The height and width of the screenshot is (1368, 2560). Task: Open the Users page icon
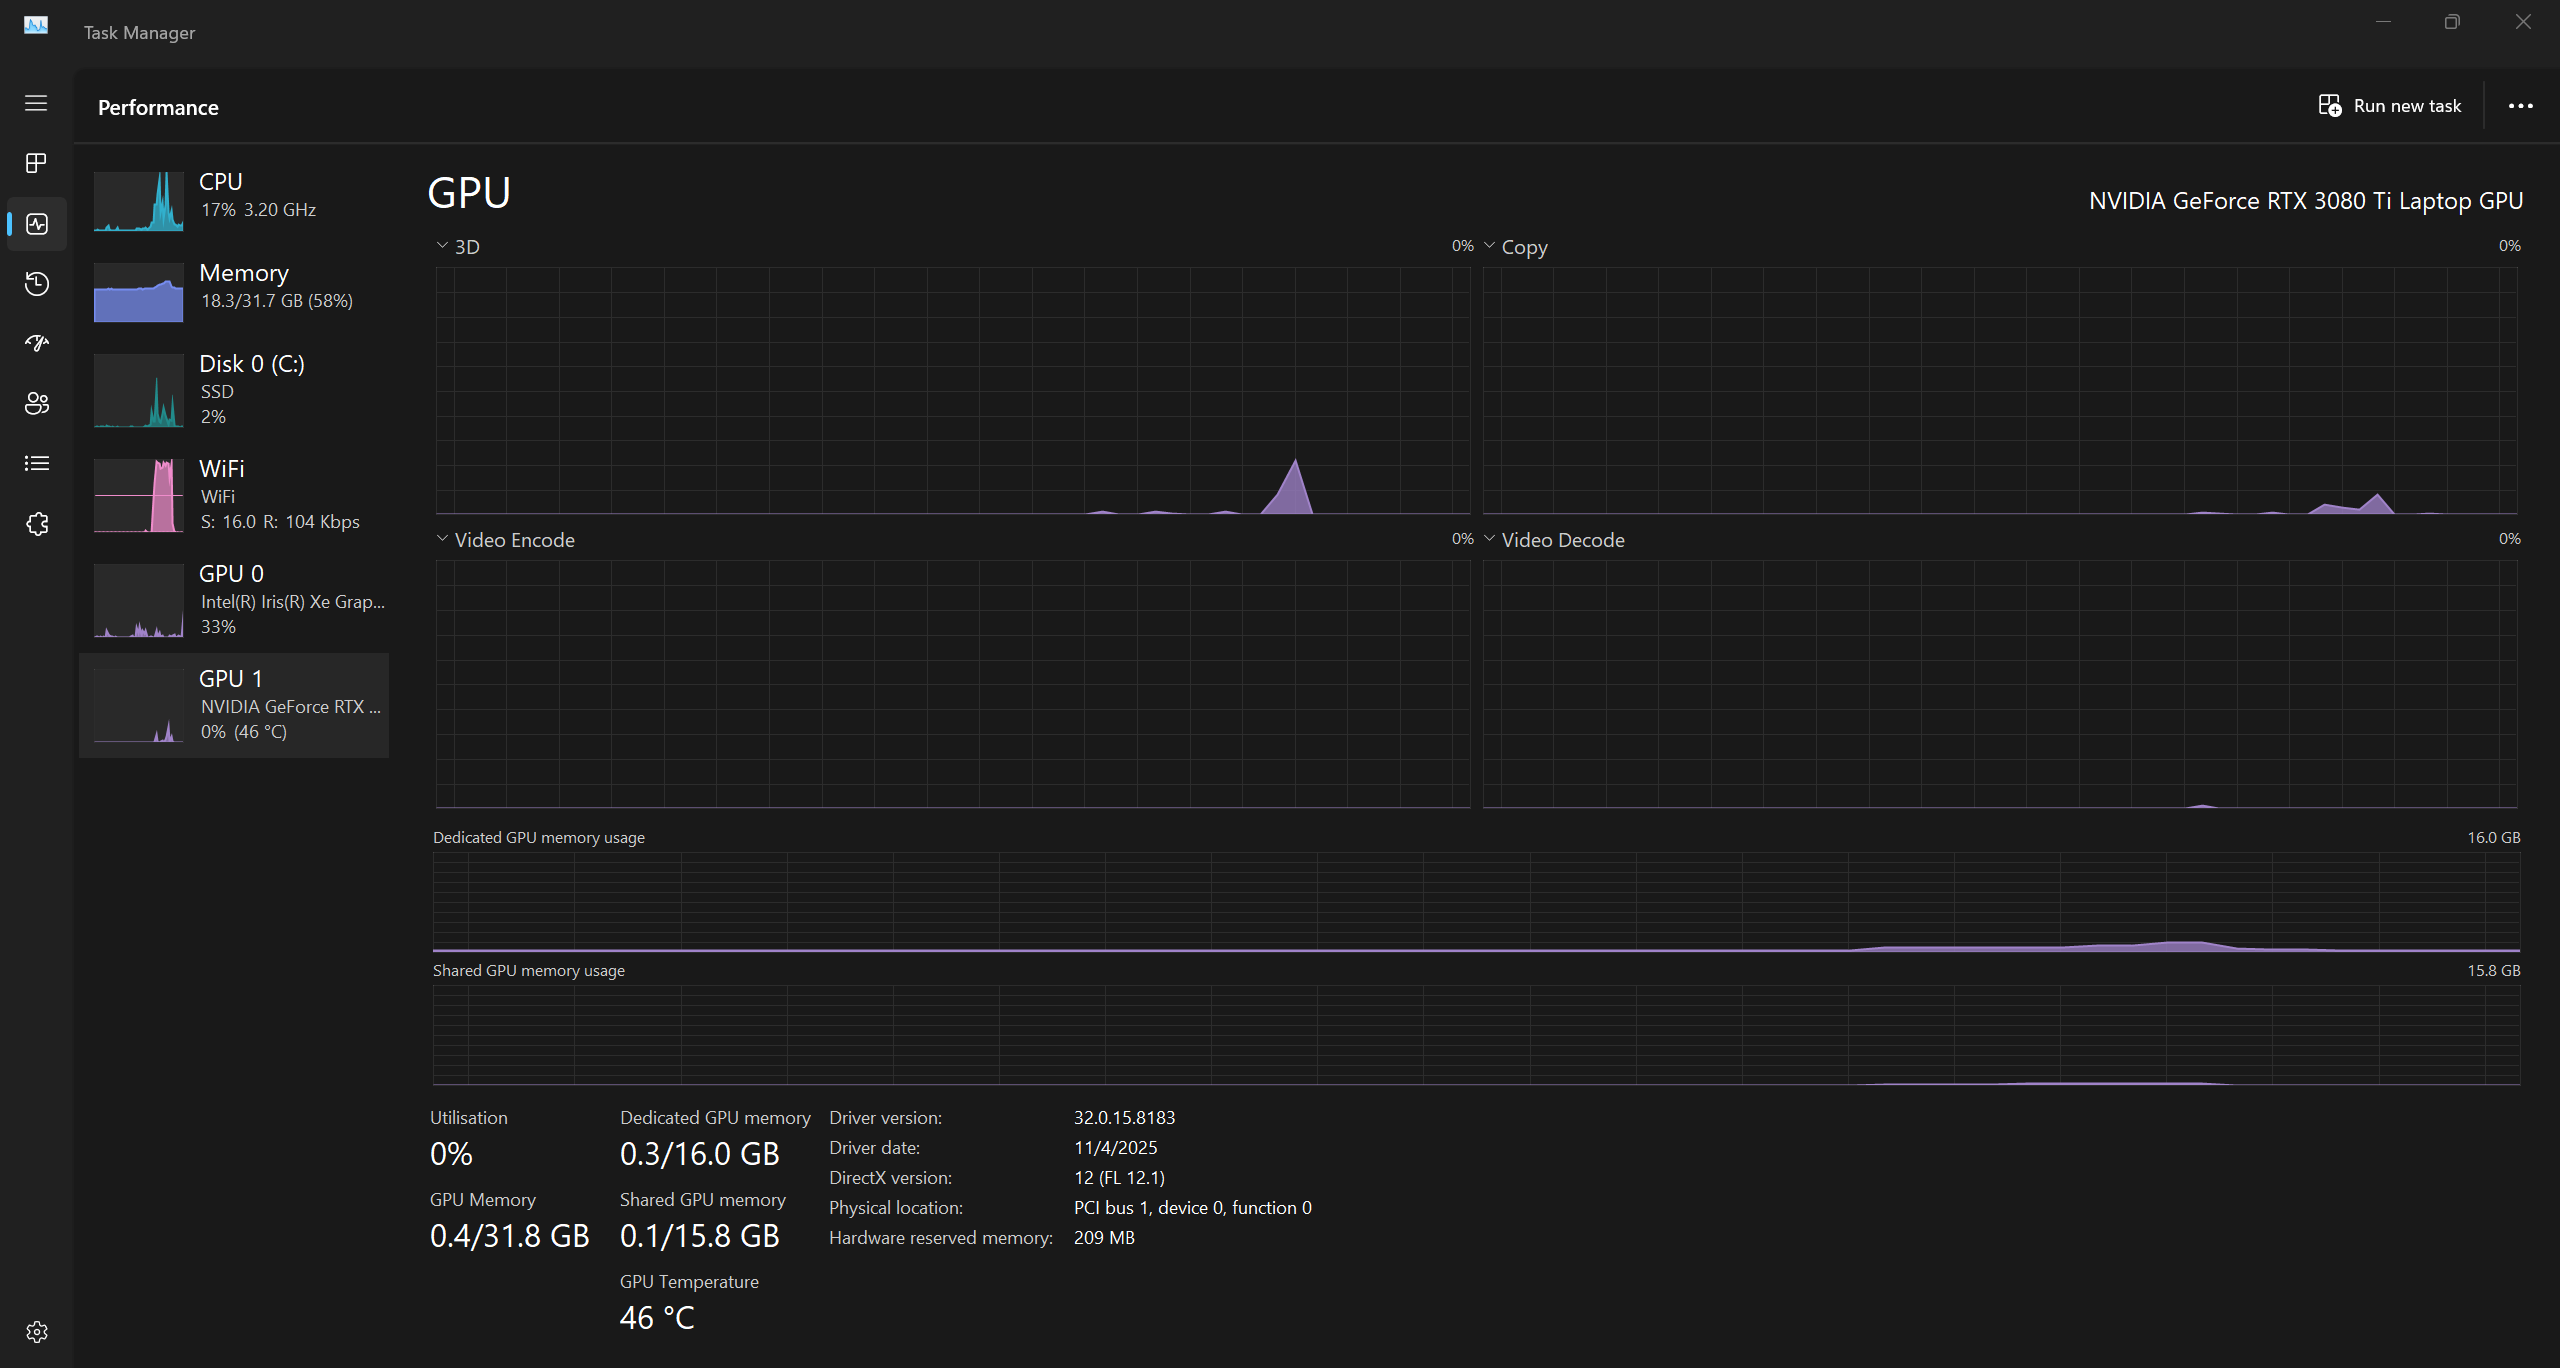click(36, 404)
